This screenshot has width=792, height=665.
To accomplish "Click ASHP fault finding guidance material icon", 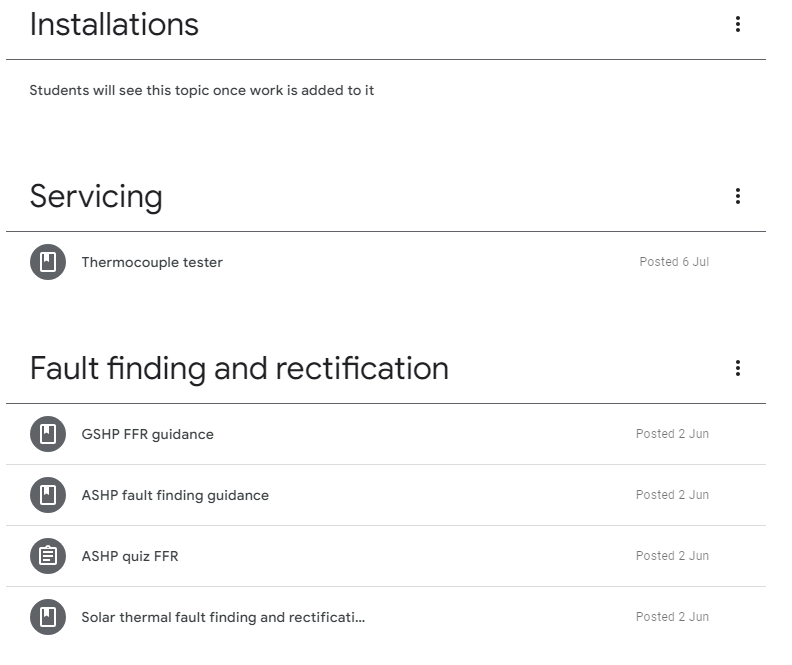I will [x=48, y=495].
